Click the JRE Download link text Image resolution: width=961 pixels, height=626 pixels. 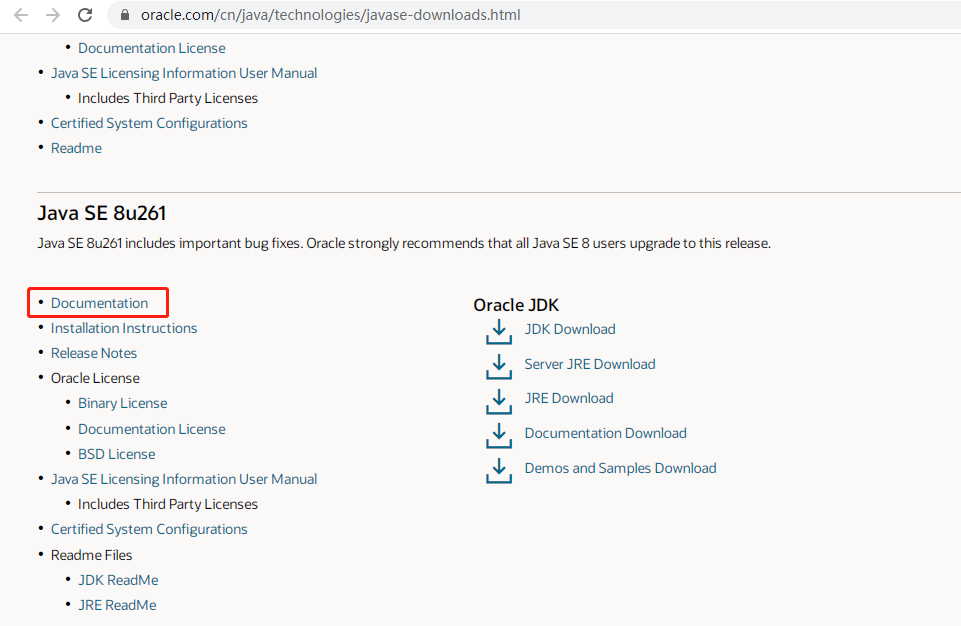tap(569, 399)
